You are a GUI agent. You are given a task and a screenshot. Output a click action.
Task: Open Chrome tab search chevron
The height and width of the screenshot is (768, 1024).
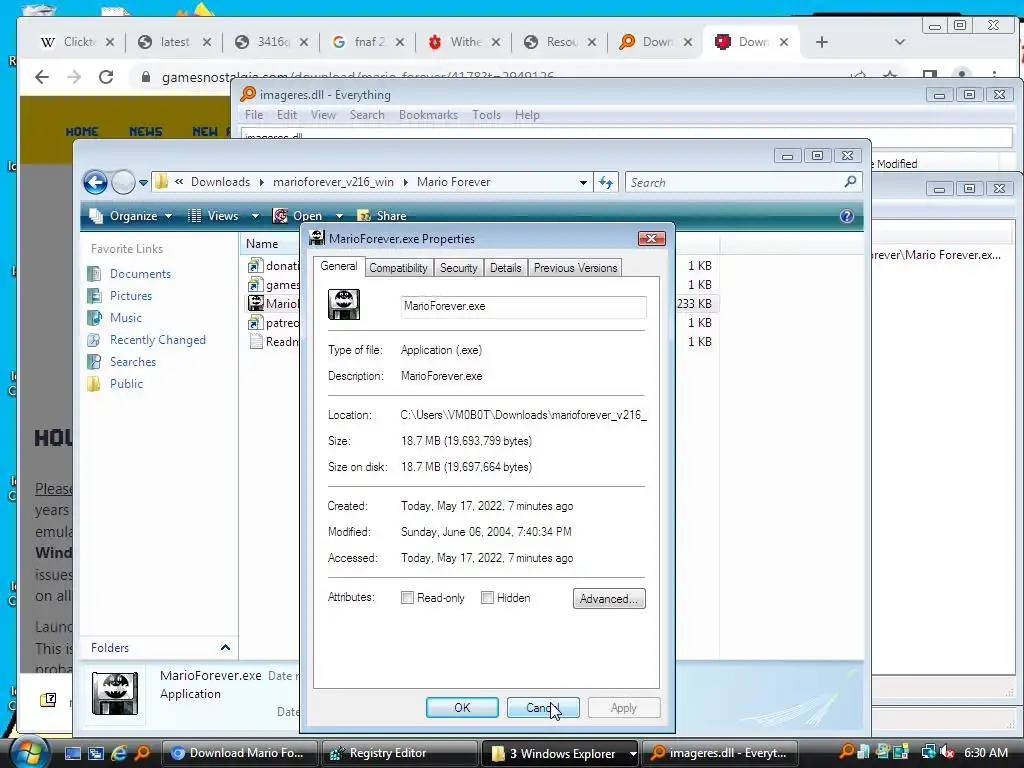pyautogui.click(x=899, y=42)
